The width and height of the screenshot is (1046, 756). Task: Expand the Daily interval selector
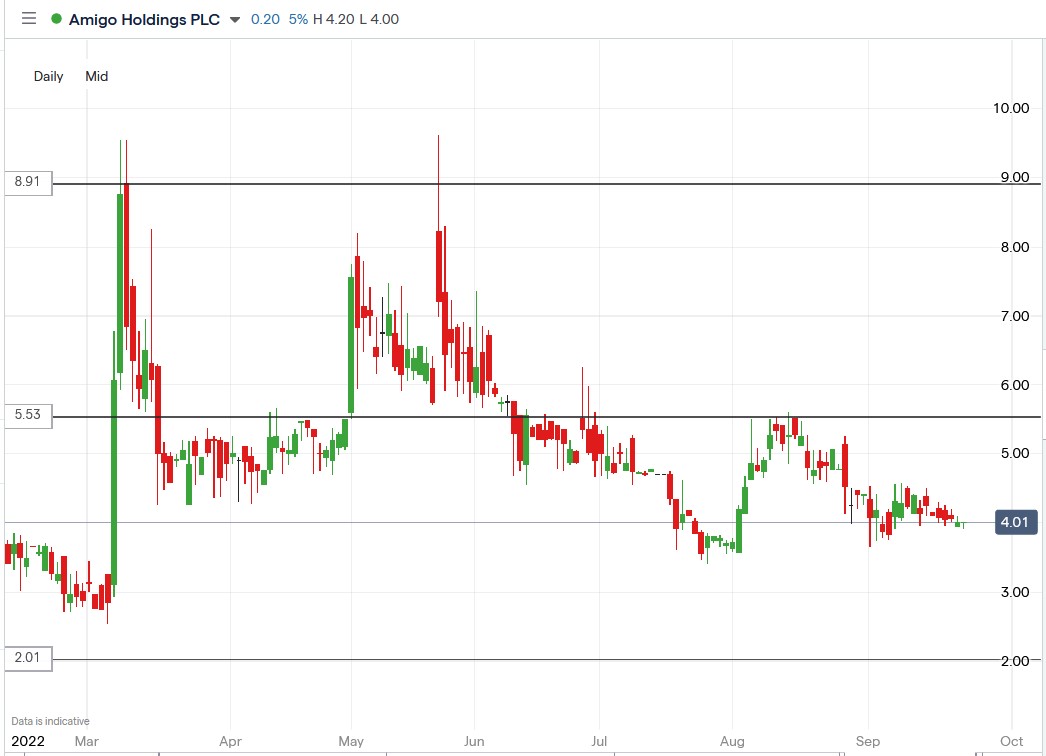(x=47, y=76)
